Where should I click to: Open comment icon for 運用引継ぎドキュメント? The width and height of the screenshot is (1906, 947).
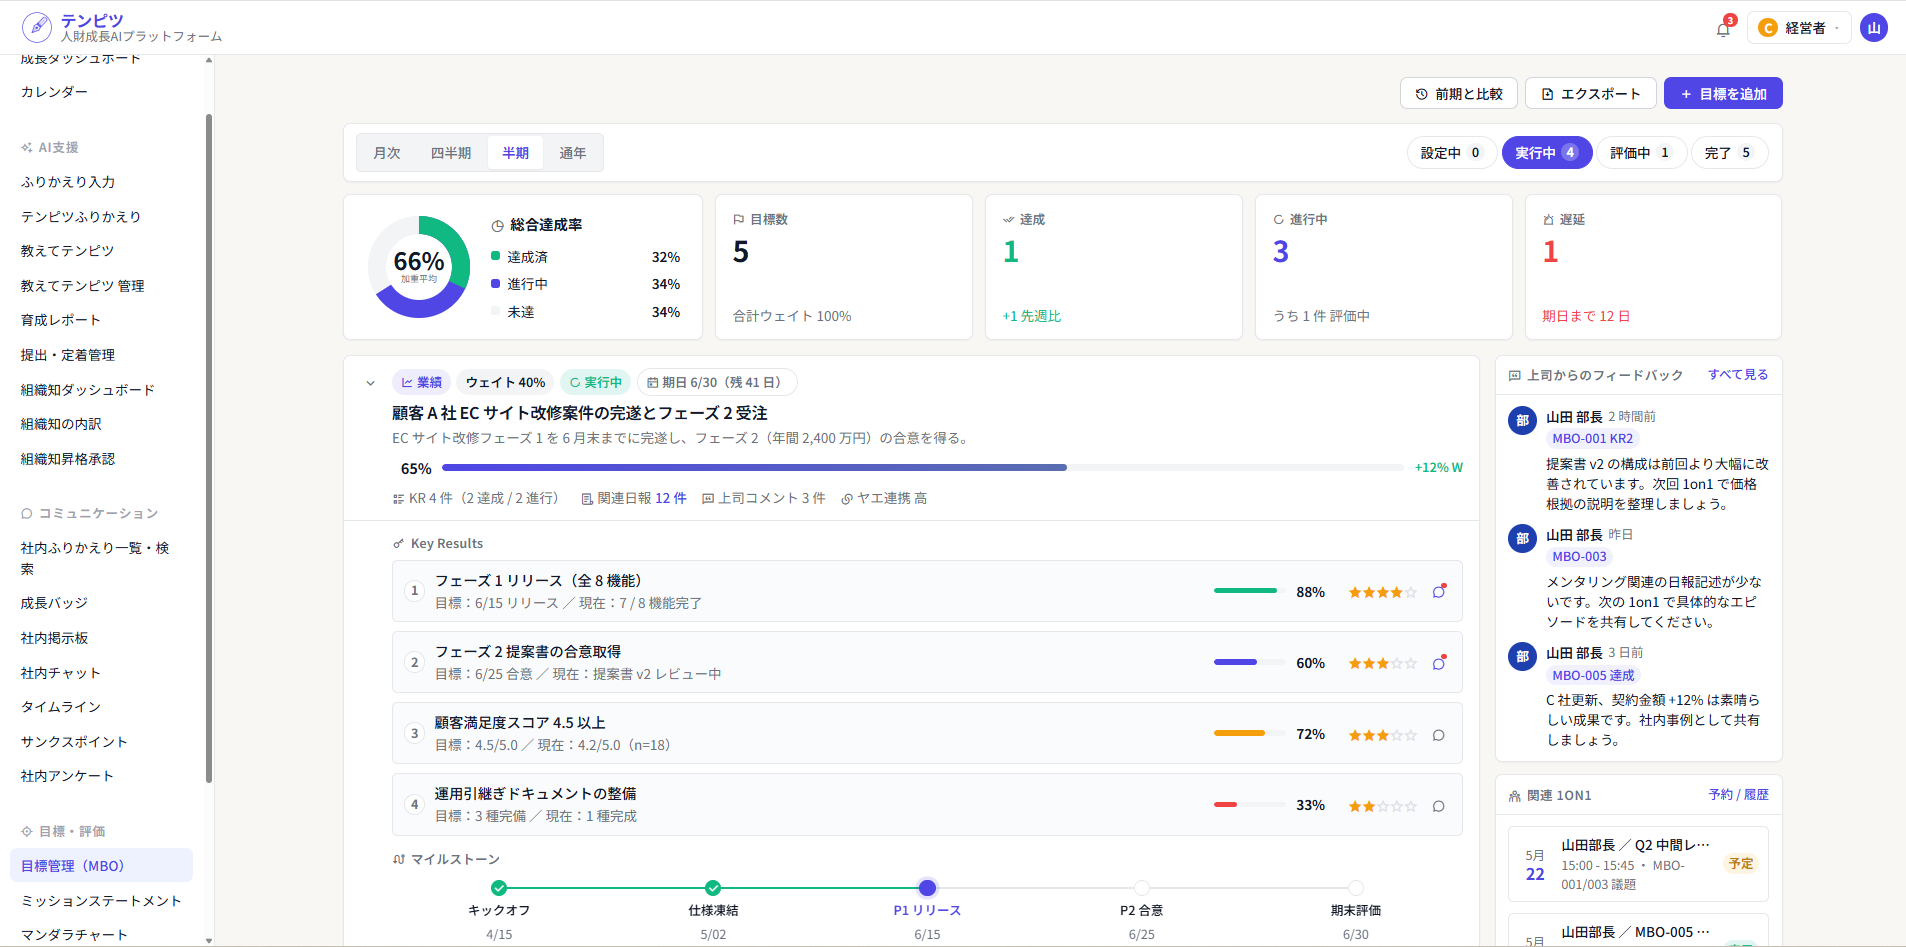point(1439,806)
